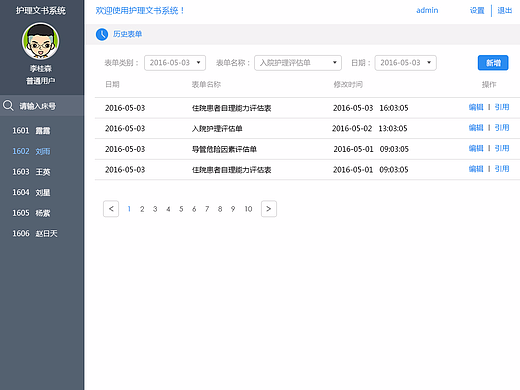Click the admin username link
The image size is (520, 390).
(427, 11)
